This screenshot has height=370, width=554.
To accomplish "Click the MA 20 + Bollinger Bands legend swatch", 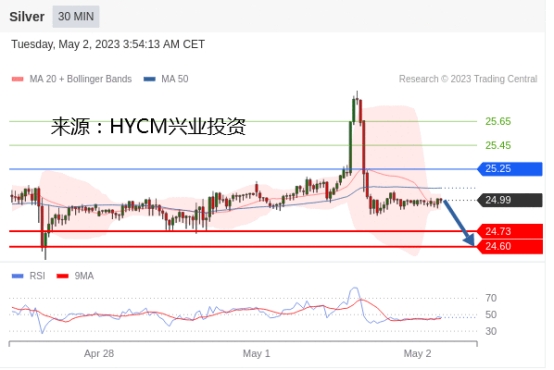I will click(x=18, y=80).
